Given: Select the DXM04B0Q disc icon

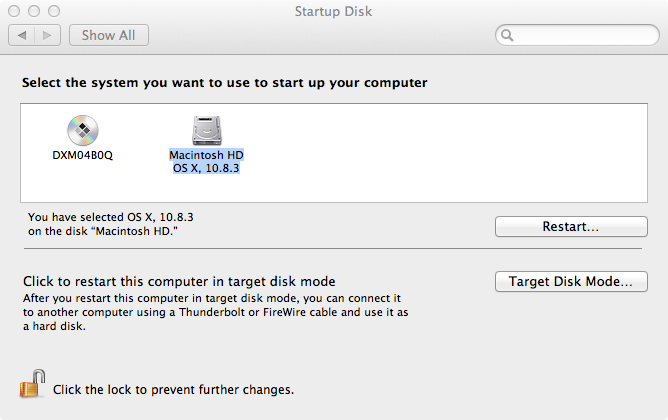Looking at the screenshot, I should pos(83,130).
